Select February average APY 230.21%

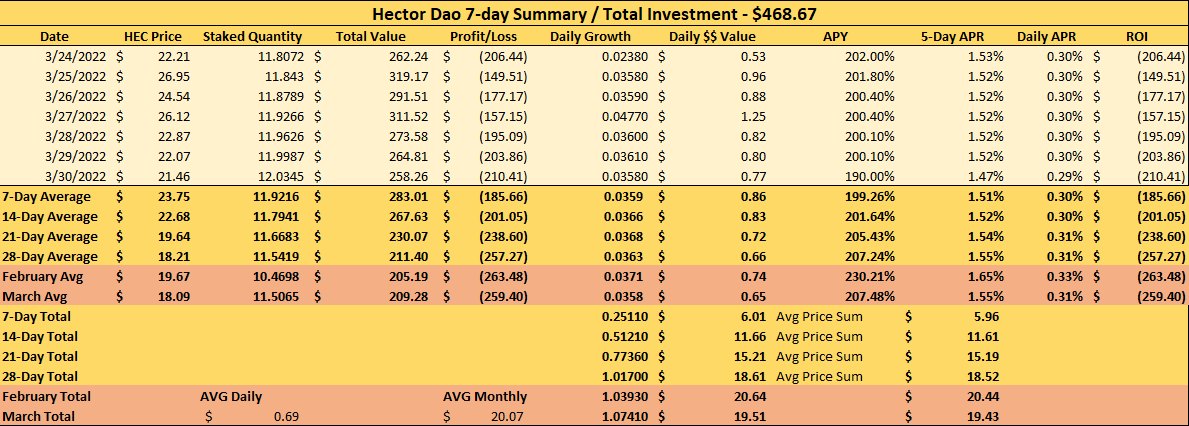point(871,277)
